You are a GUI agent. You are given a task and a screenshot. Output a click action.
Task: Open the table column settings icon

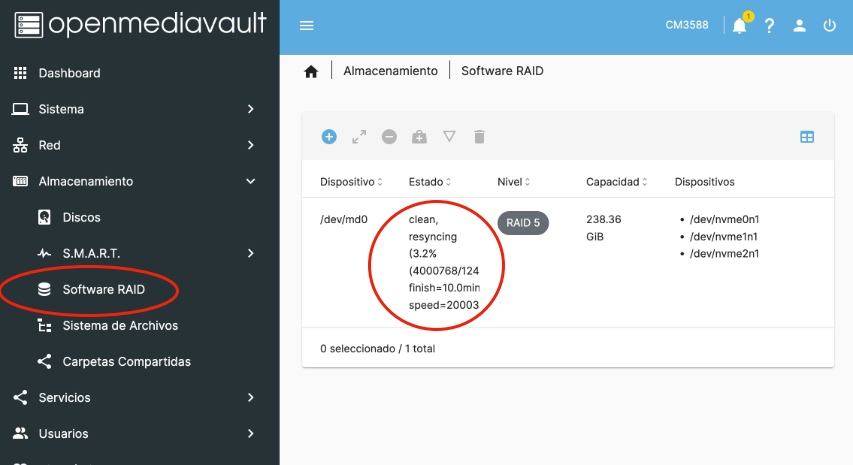807,137
